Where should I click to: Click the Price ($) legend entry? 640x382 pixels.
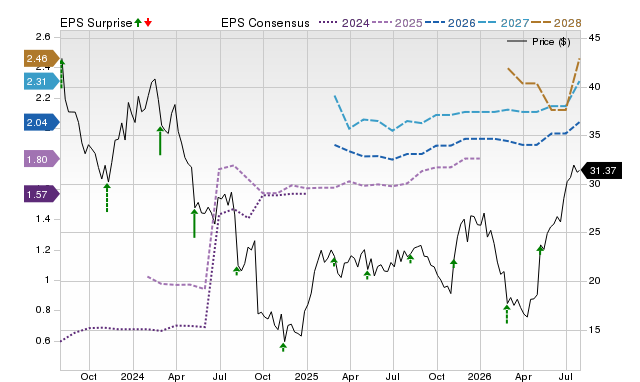point(539,42)
